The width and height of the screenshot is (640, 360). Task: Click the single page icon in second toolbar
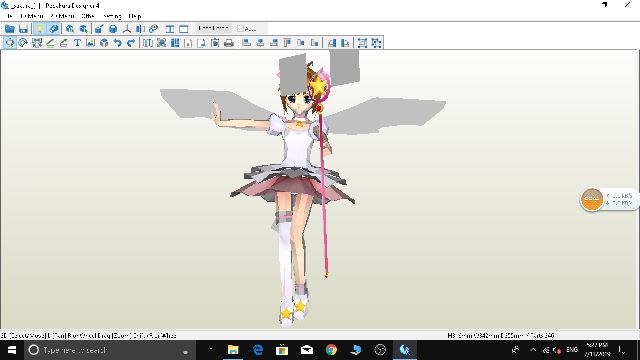click(188, 42)
